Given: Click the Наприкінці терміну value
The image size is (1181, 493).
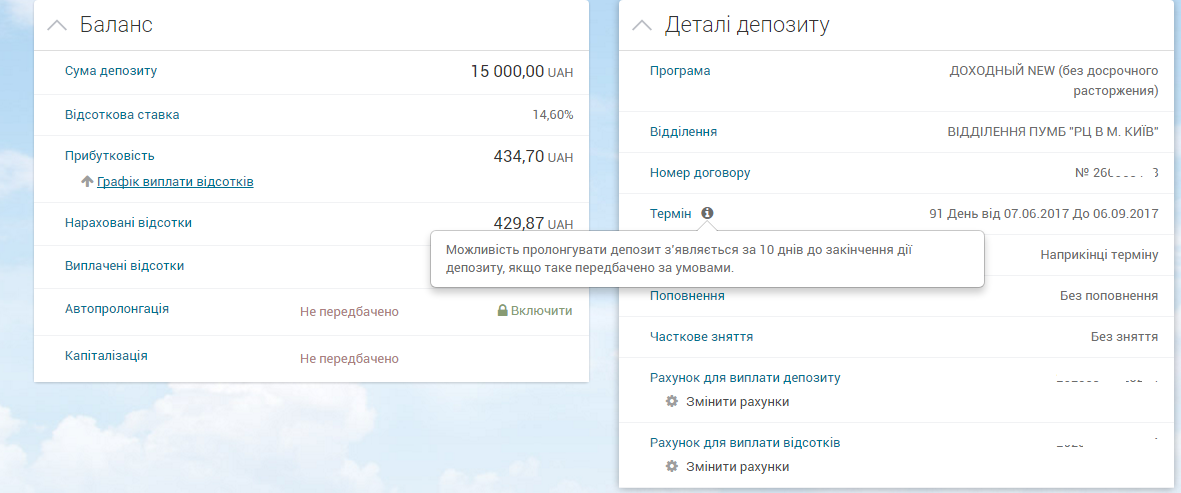Looking at the screenshot, I should (1100, 255).
